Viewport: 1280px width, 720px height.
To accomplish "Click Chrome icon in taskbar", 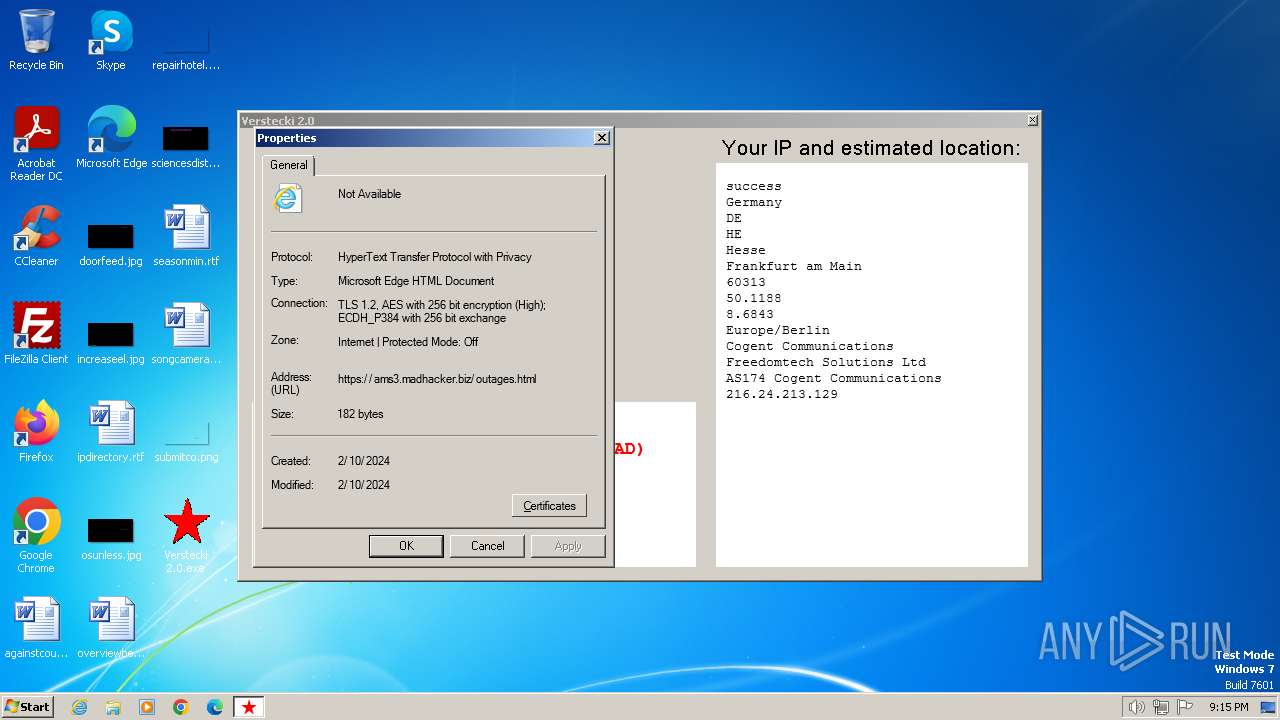I will pyautogui.click(x=181, y=707).
